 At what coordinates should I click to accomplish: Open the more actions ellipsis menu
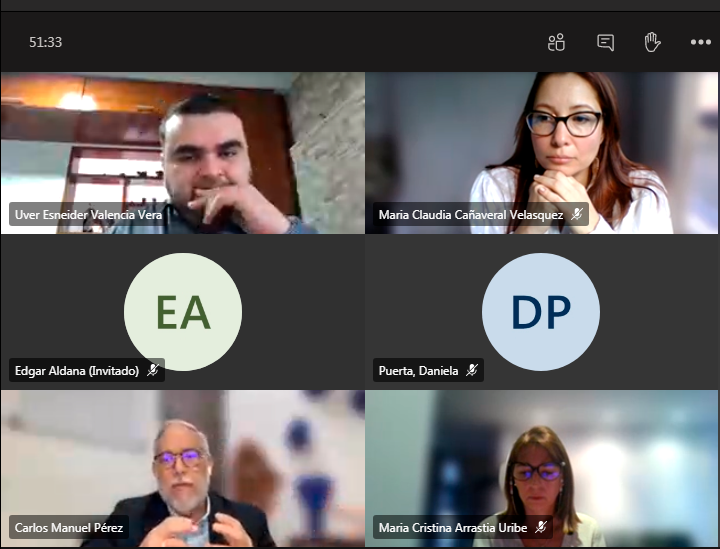[x=700, y=42]
